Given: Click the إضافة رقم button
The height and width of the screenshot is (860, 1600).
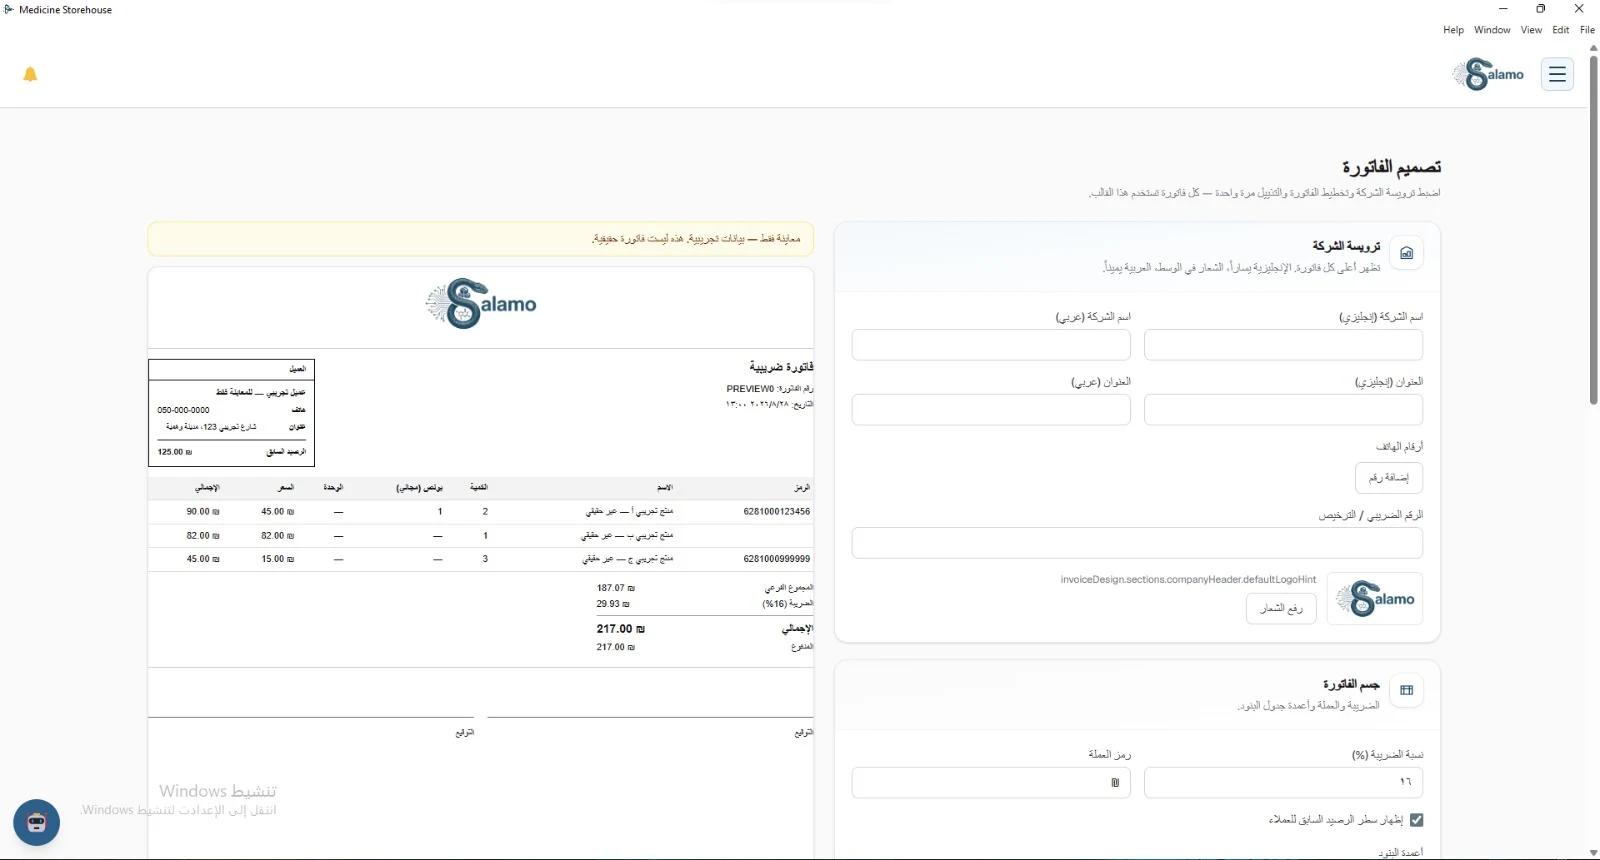Looking at the screenshot, I should click(x=1389, y=478).
